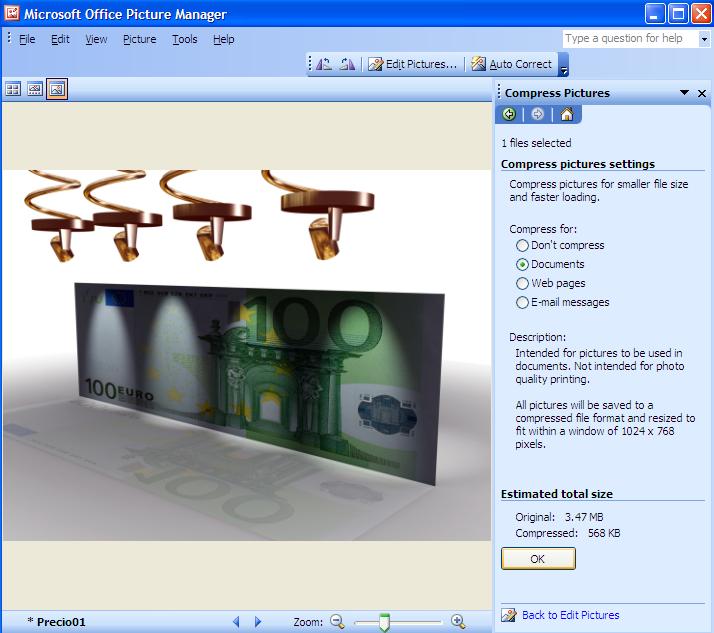Go back in the task pane
The width and height of the screenshot is (714, 633).
[x=509, y=114]
